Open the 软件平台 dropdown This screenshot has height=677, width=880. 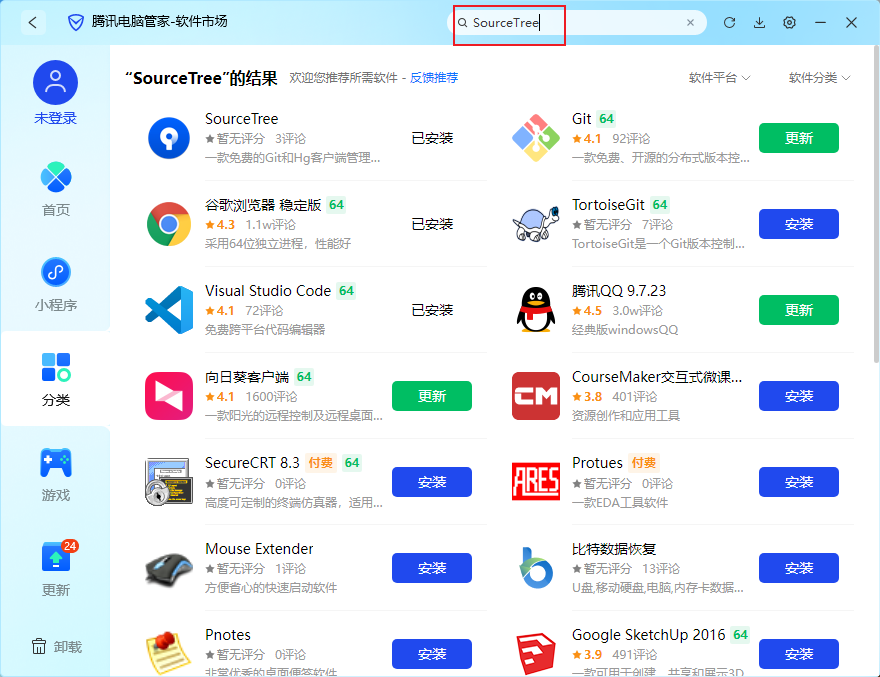719,76
